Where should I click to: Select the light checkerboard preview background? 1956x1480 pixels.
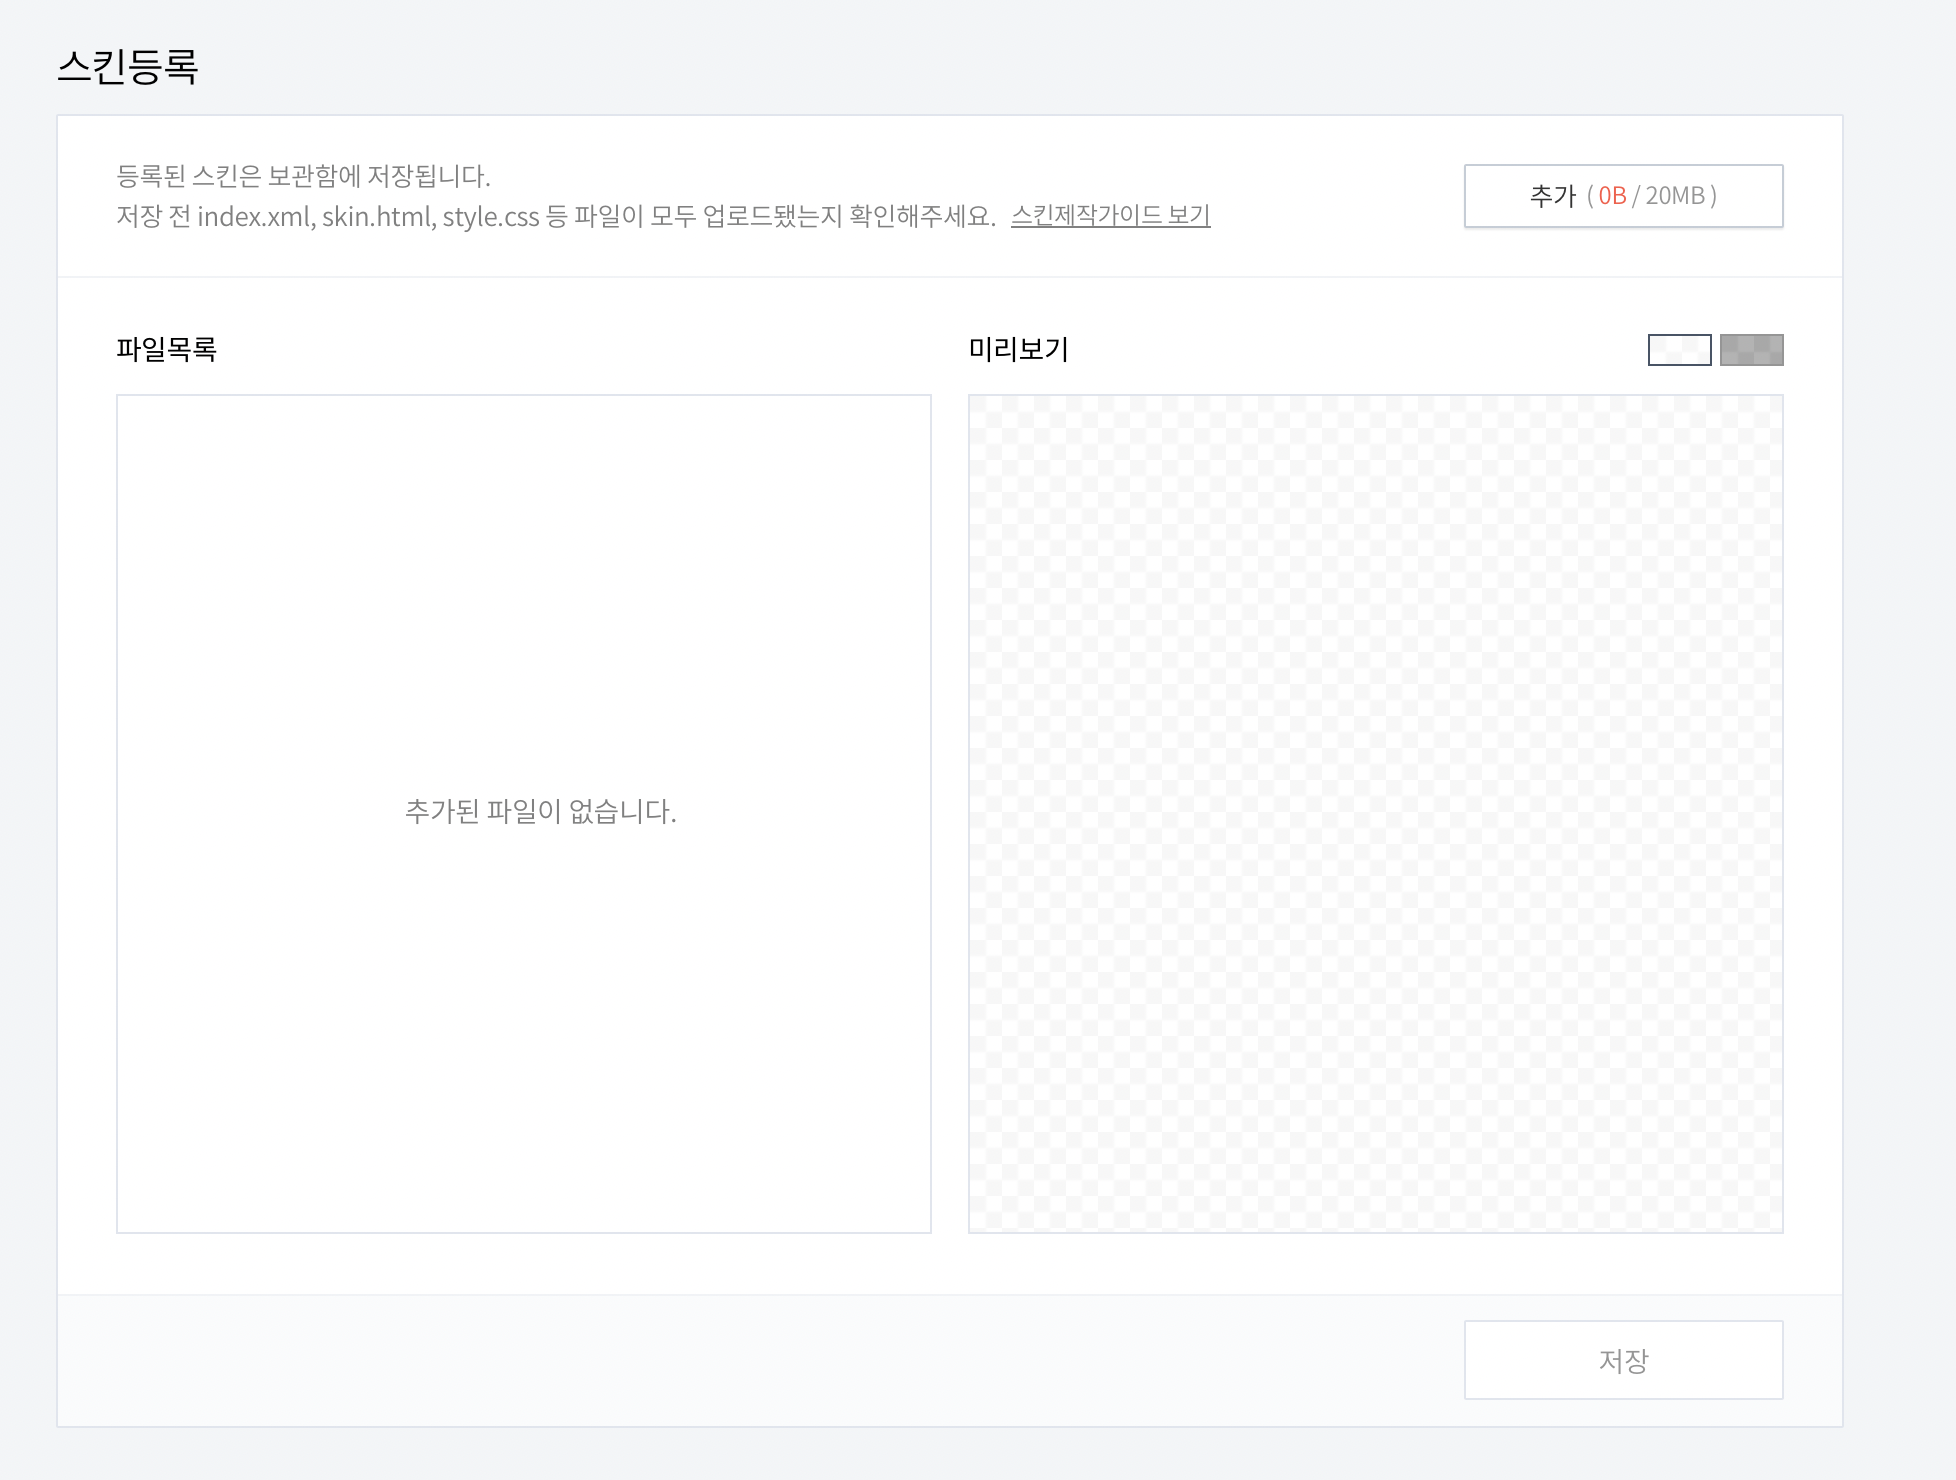tap(1679, 350)
